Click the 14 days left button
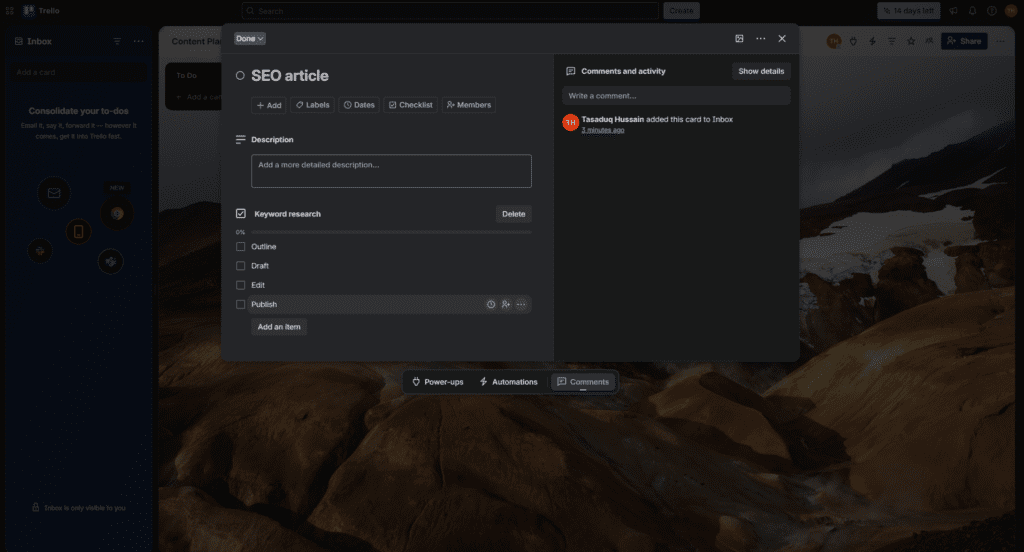This screenshot has height=552, width=1024. pos(908,10)
